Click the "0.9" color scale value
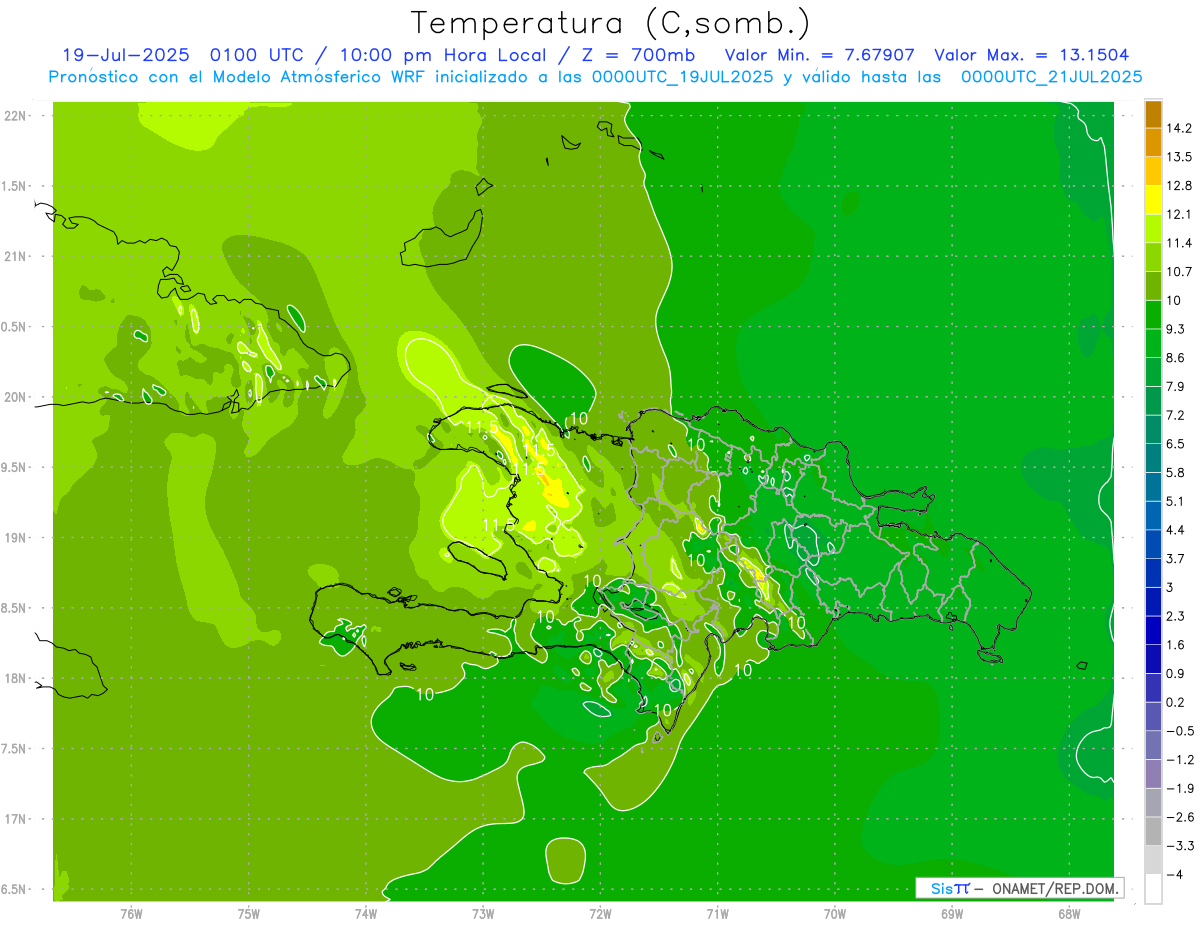Viewport: 1200px width, 927px height. 1176,673
